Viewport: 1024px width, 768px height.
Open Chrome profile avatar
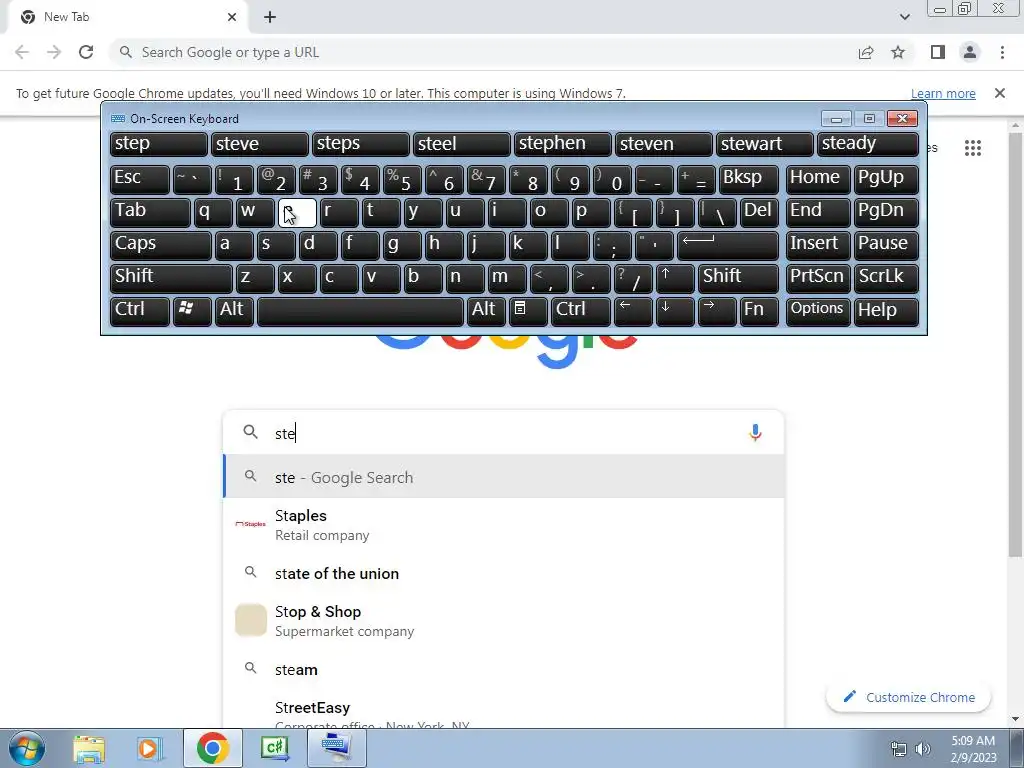coord(970,52)
